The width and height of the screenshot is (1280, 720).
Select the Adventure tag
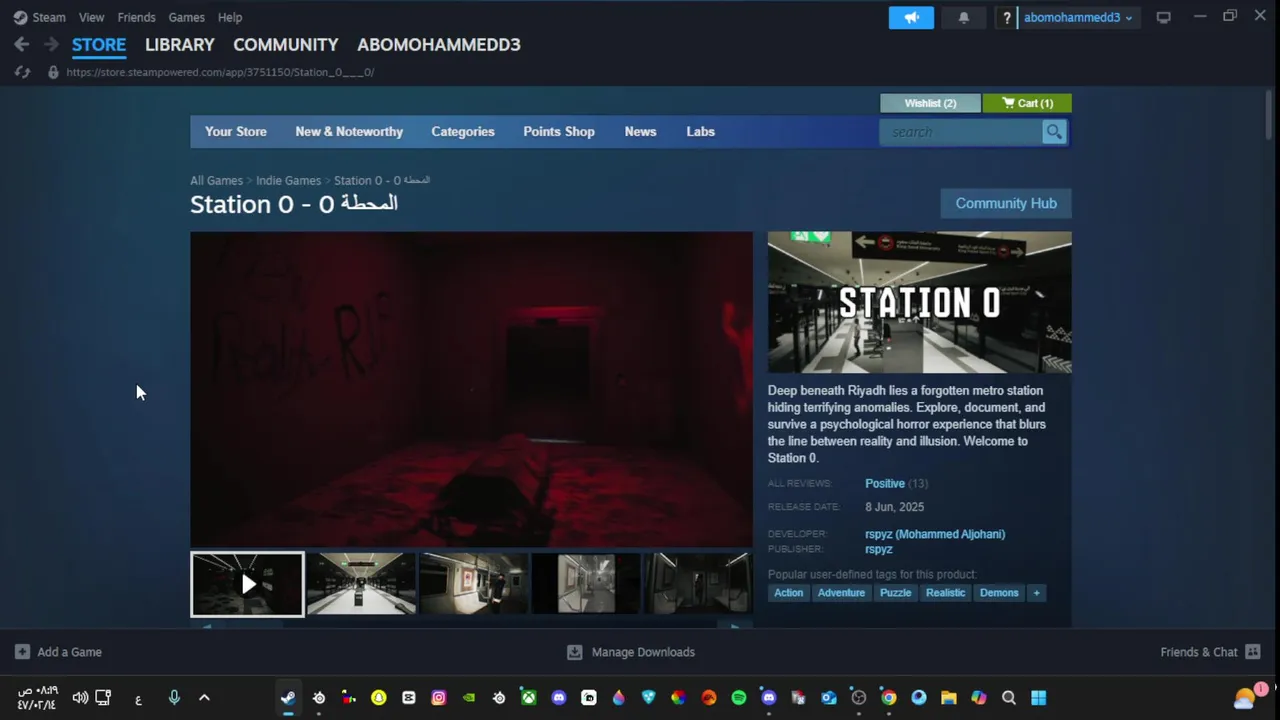841,593
